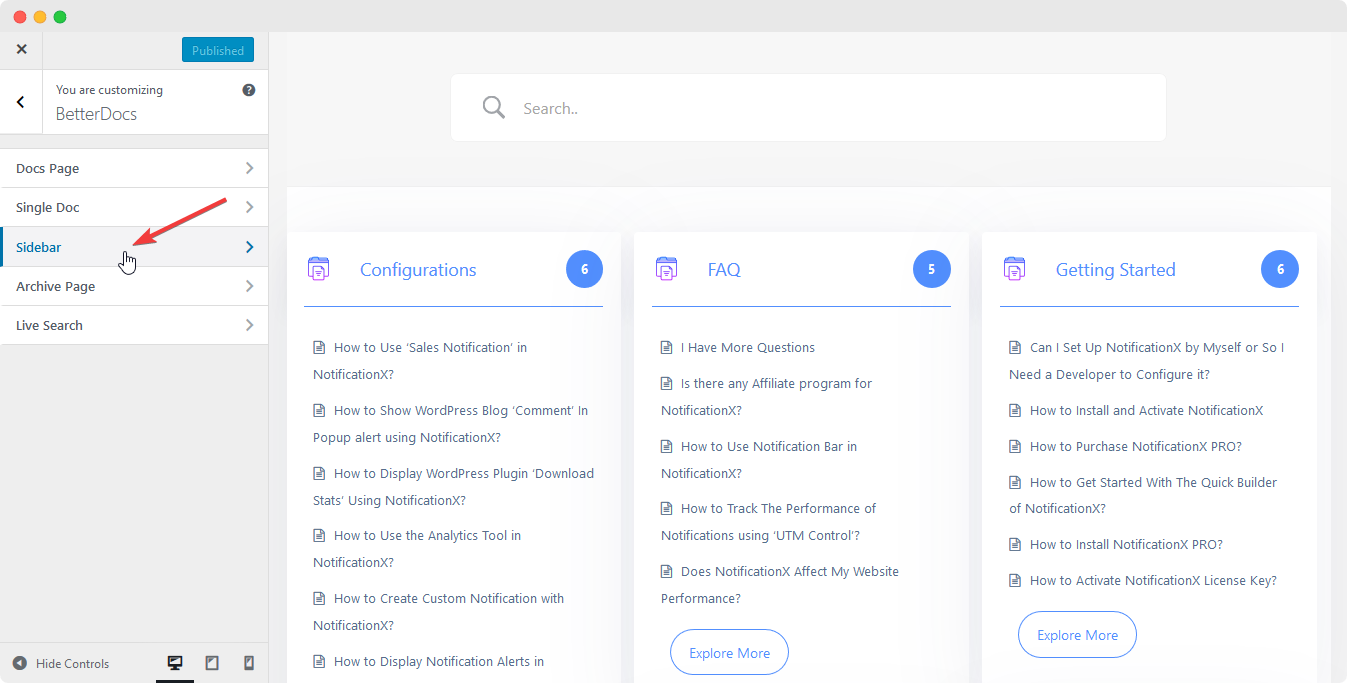Expand the chevron beside Archive Page
1347x683 pixels.
(249, 286)
